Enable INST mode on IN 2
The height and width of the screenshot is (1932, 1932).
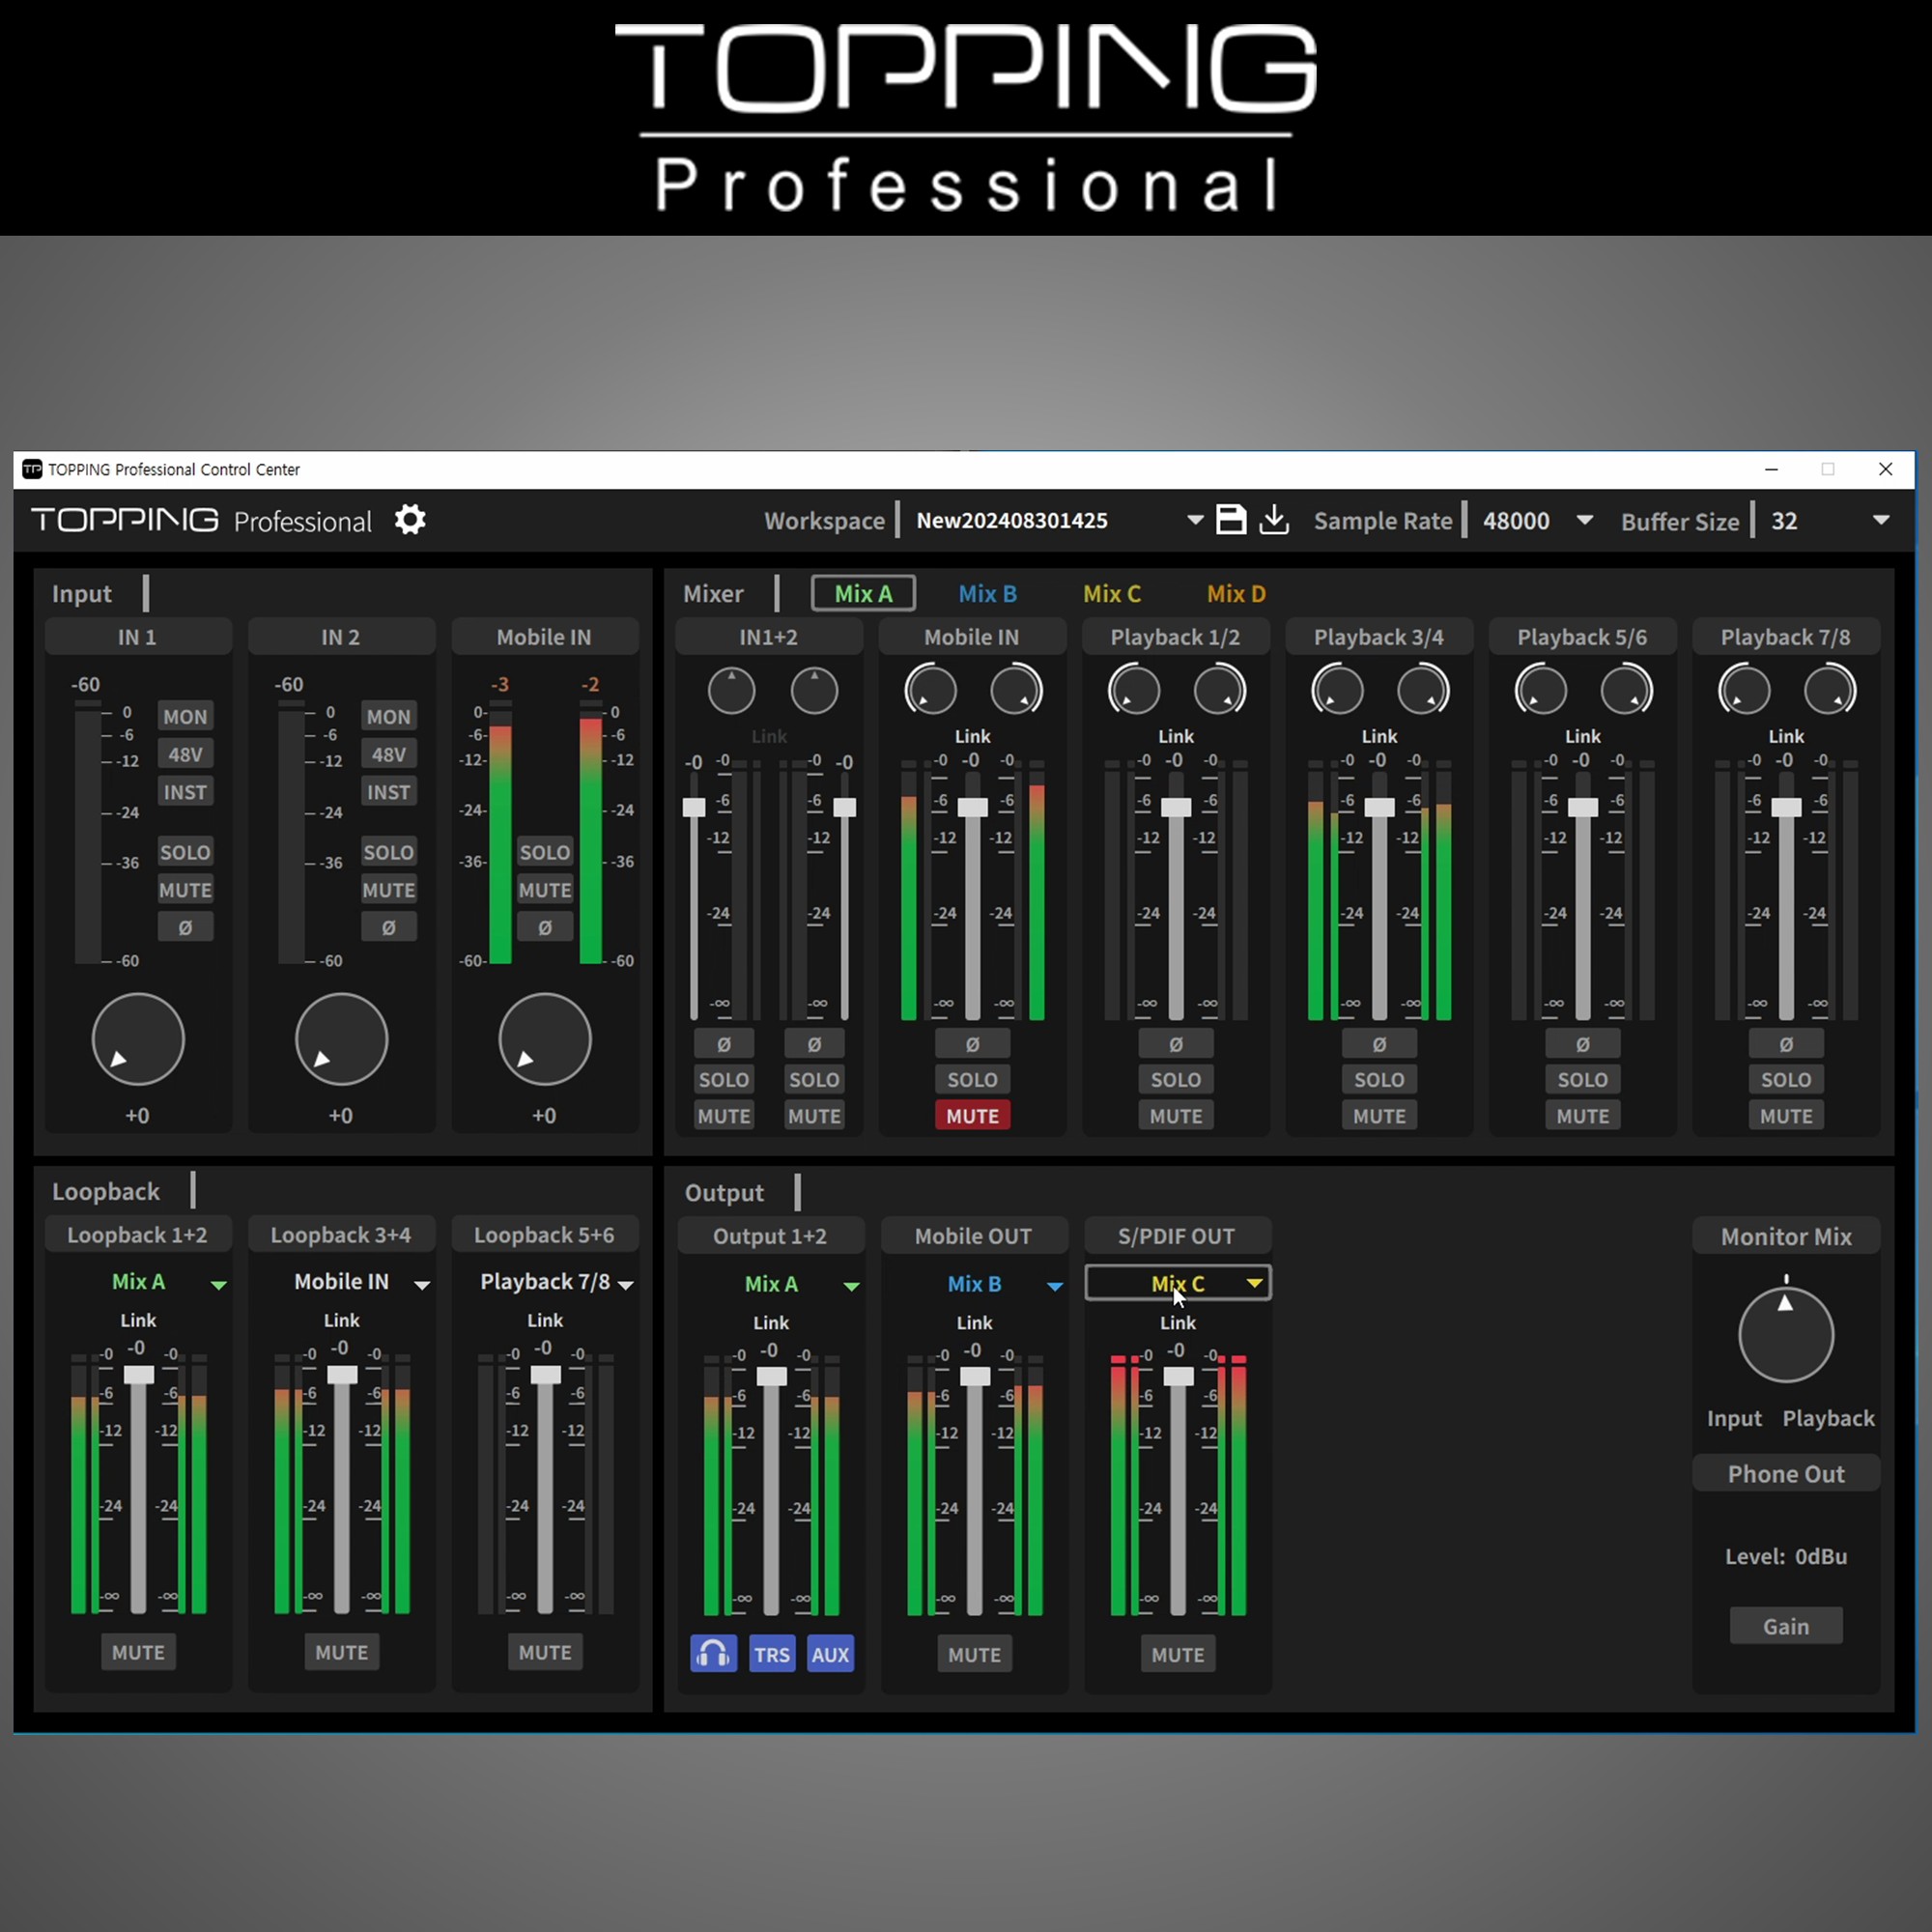coord(388,792)
